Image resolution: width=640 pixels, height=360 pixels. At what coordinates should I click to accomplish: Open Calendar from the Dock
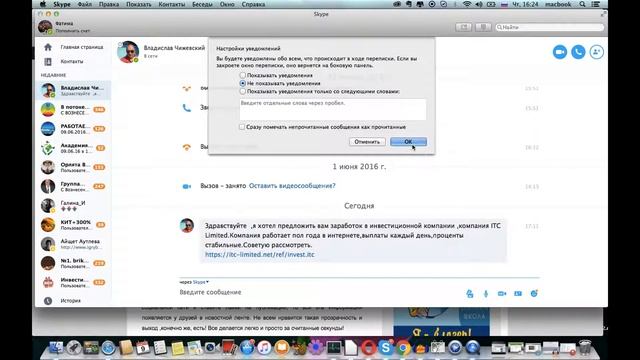[143, 348]
